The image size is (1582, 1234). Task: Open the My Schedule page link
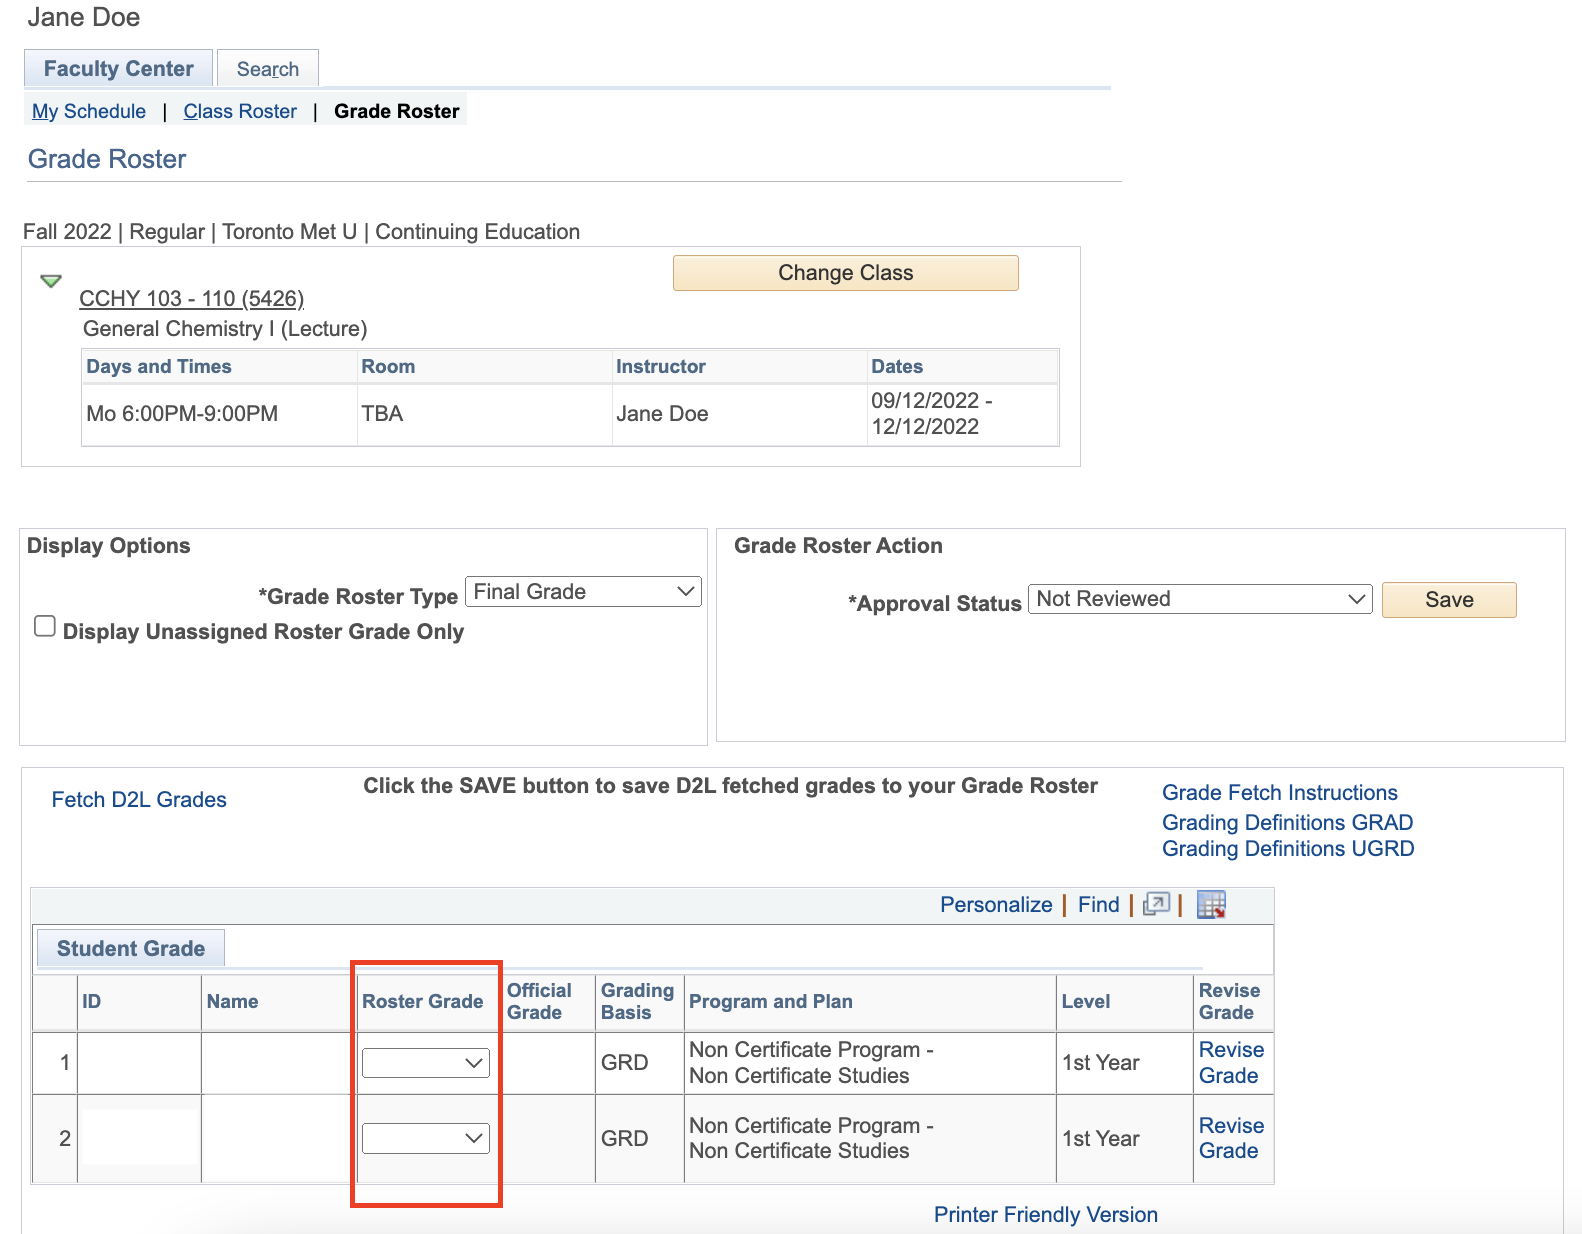coord(89,111)
